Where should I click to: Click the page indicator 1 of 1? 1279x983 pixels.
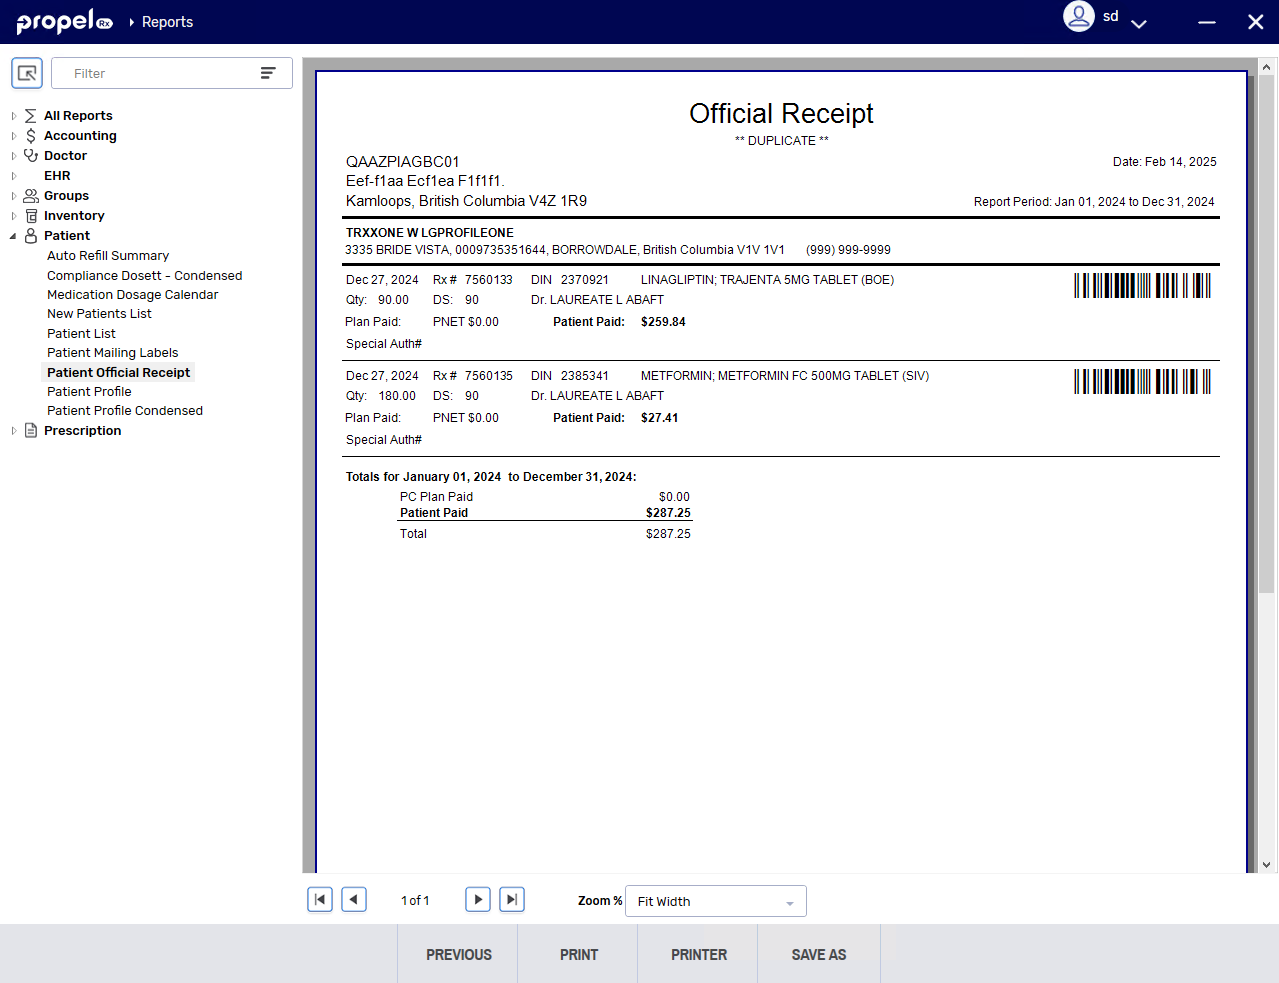[x=415, y=901]
